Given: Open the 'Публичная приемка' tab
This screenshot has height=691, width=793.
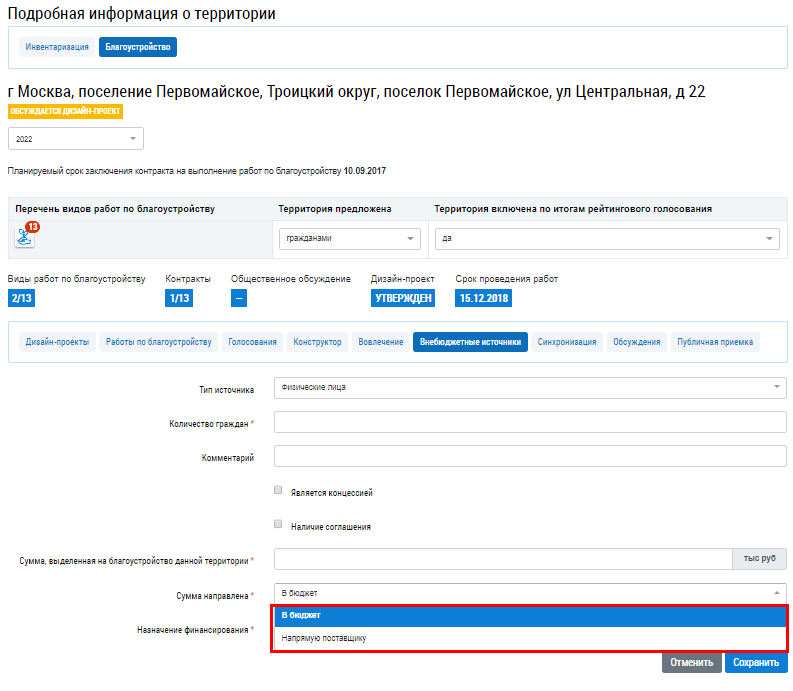Looking at the screenshot, I should (714, 342).
